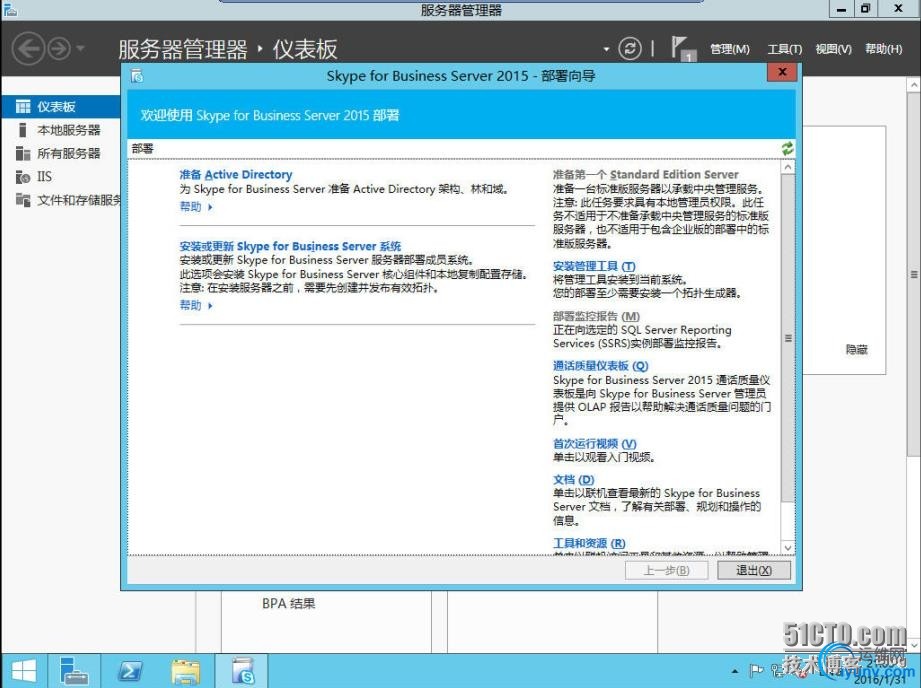Image resolution: width=921 pixels, height=688 pixels.
Task: Open the navigation history dropdown arrow
Action: coord(80,48)
